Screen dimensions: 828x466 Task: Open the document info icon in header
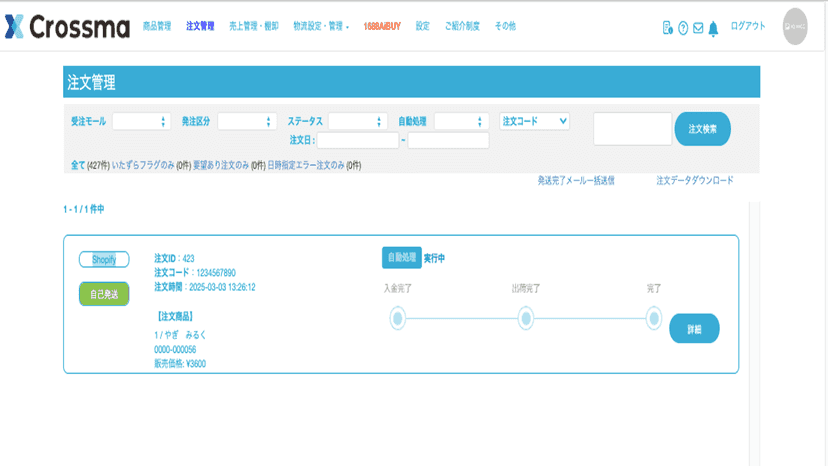coord(667,27)
